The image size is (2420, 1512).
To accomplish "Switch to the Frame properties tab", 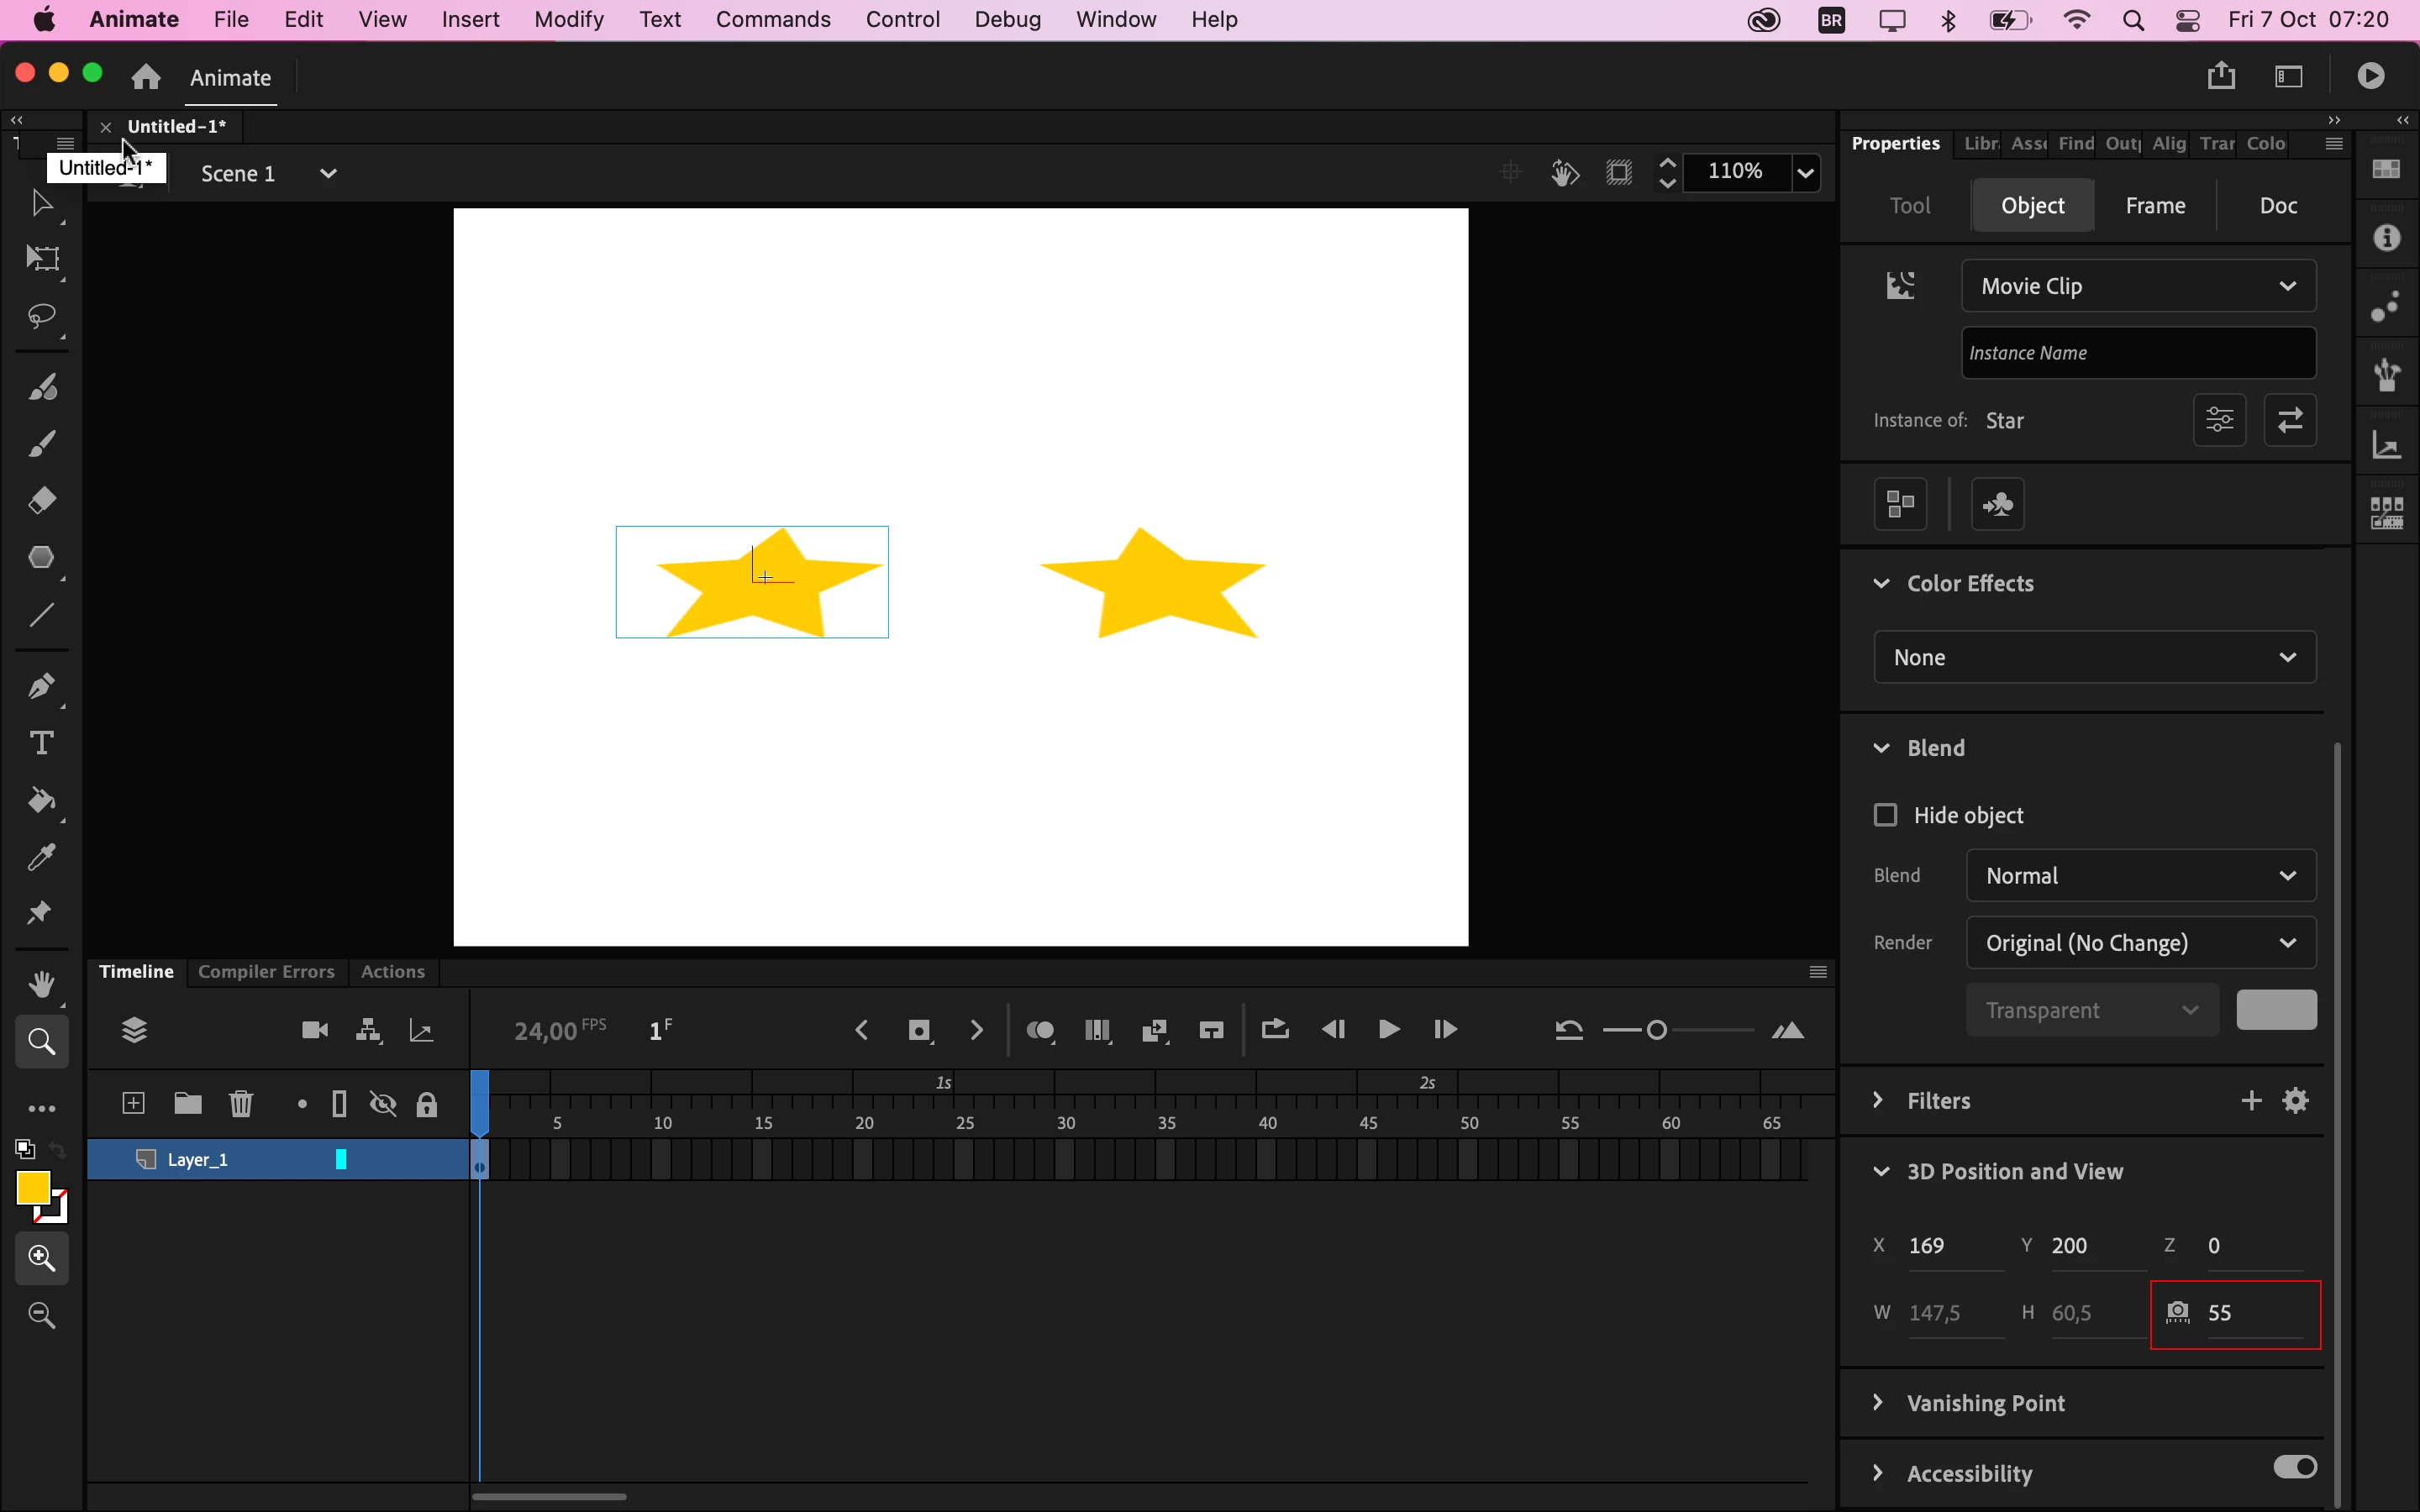I will [2156, 206].
